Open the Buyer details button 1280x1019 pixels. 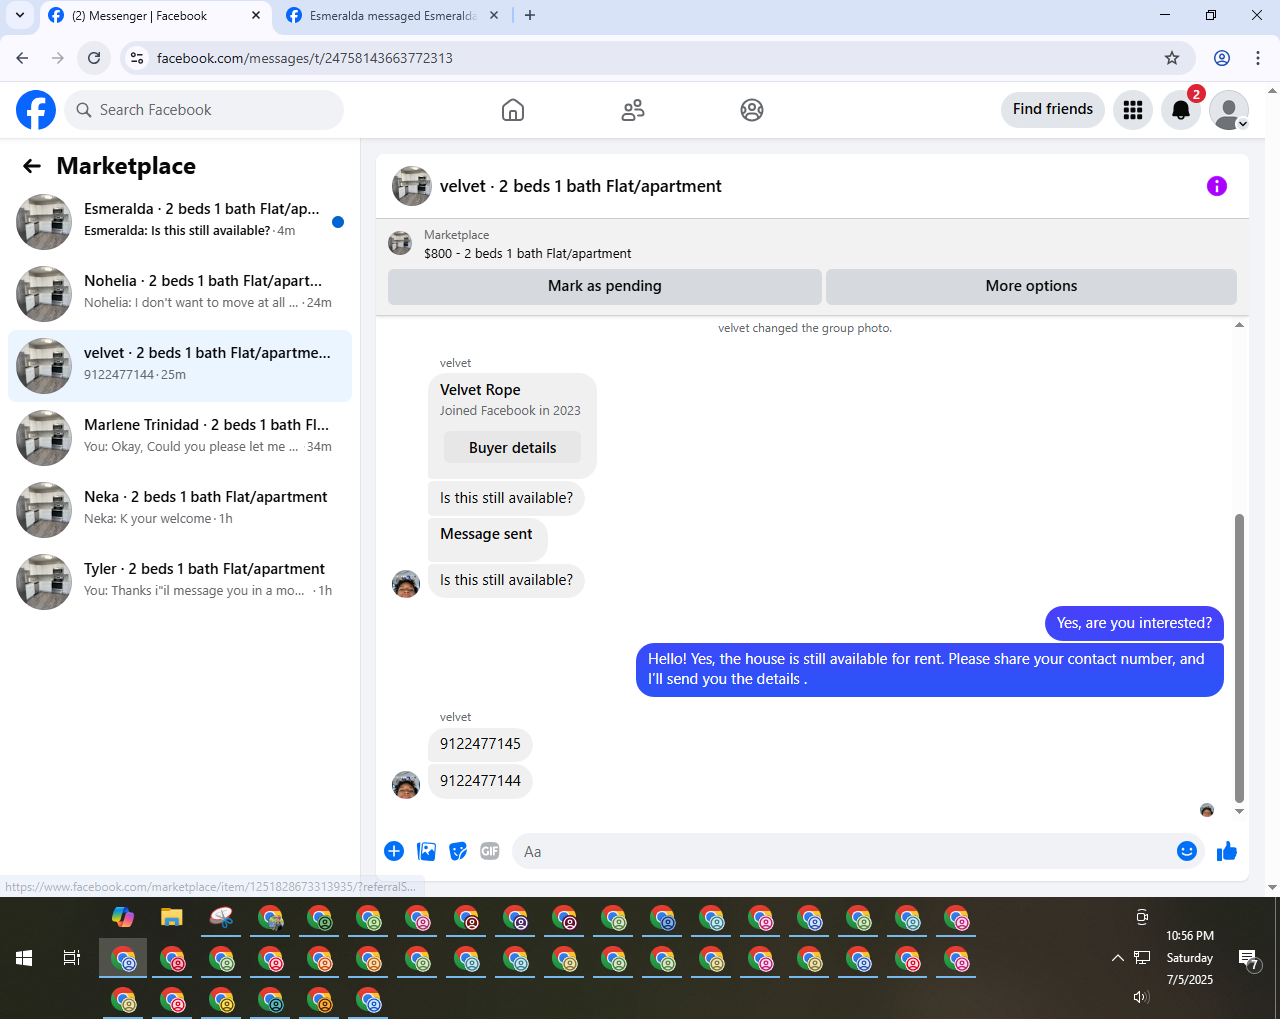[x=512, y=448]
